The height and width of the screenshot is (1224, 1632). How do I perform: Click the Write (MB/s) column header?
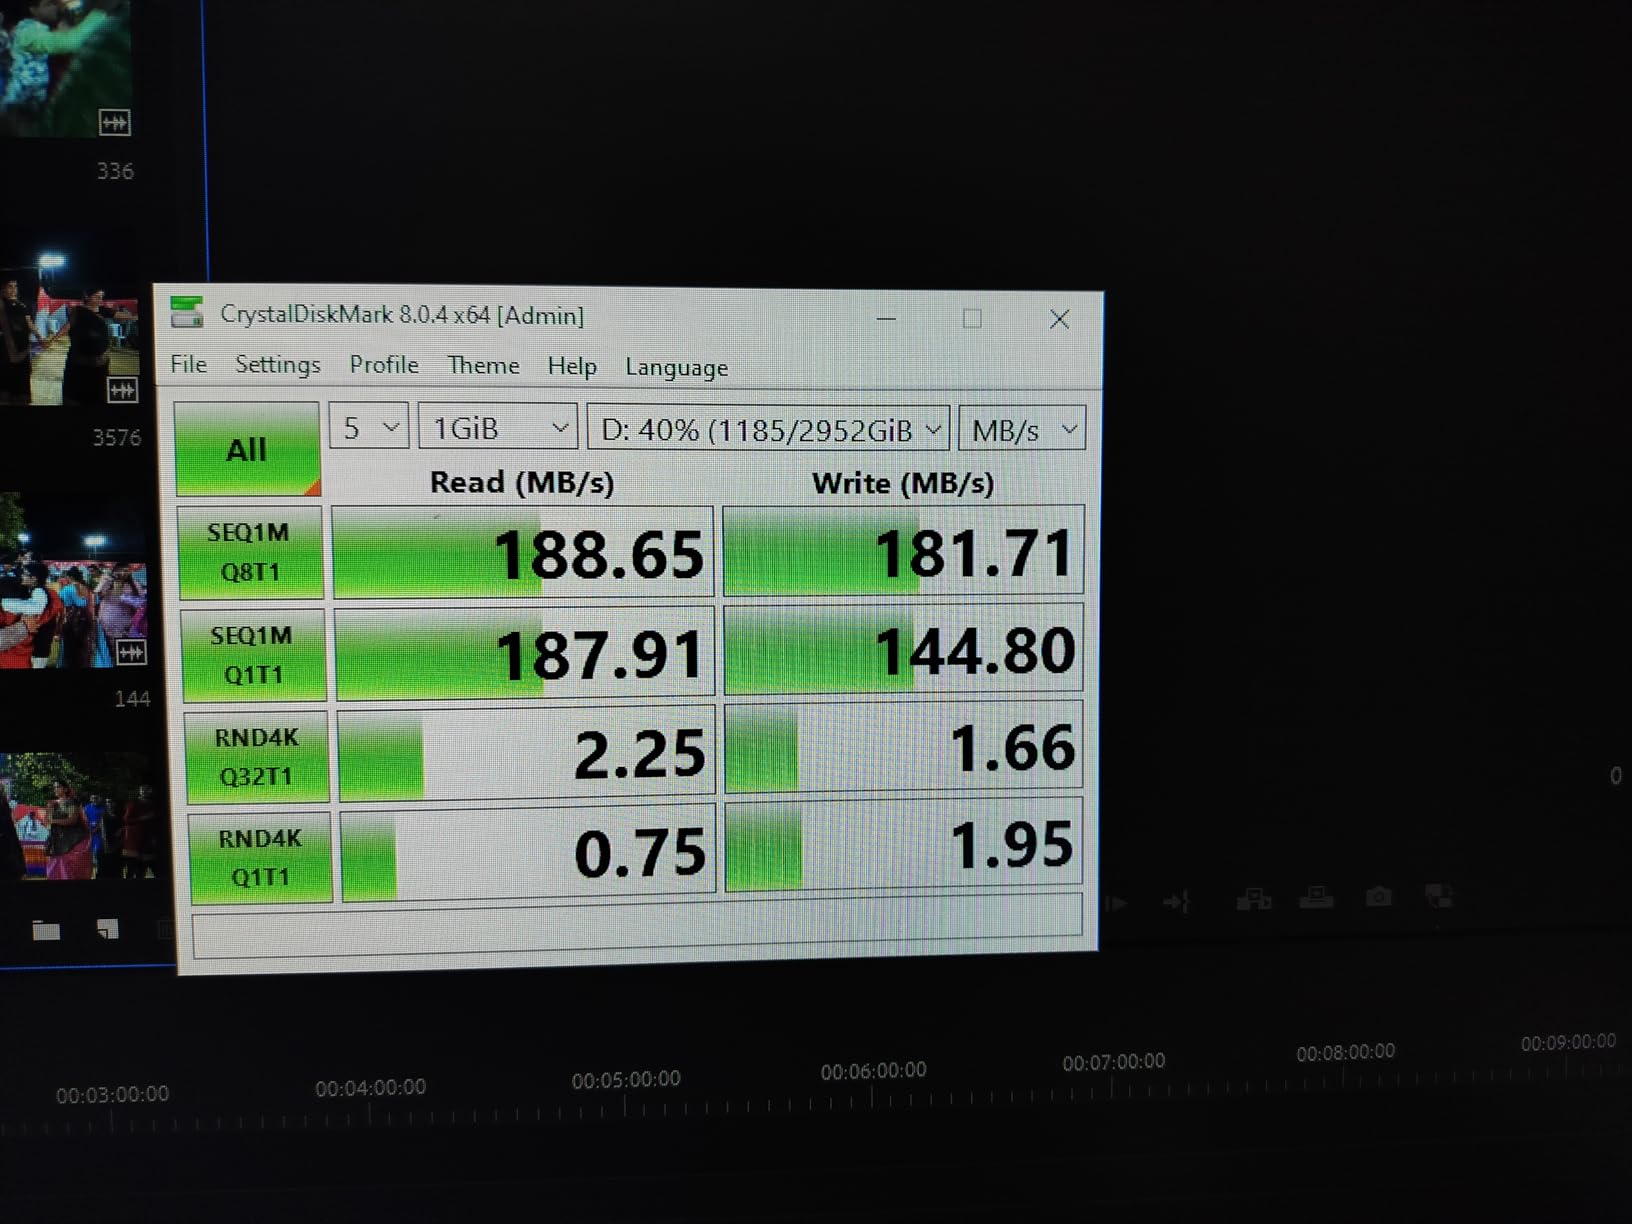(x=903, y=483)
